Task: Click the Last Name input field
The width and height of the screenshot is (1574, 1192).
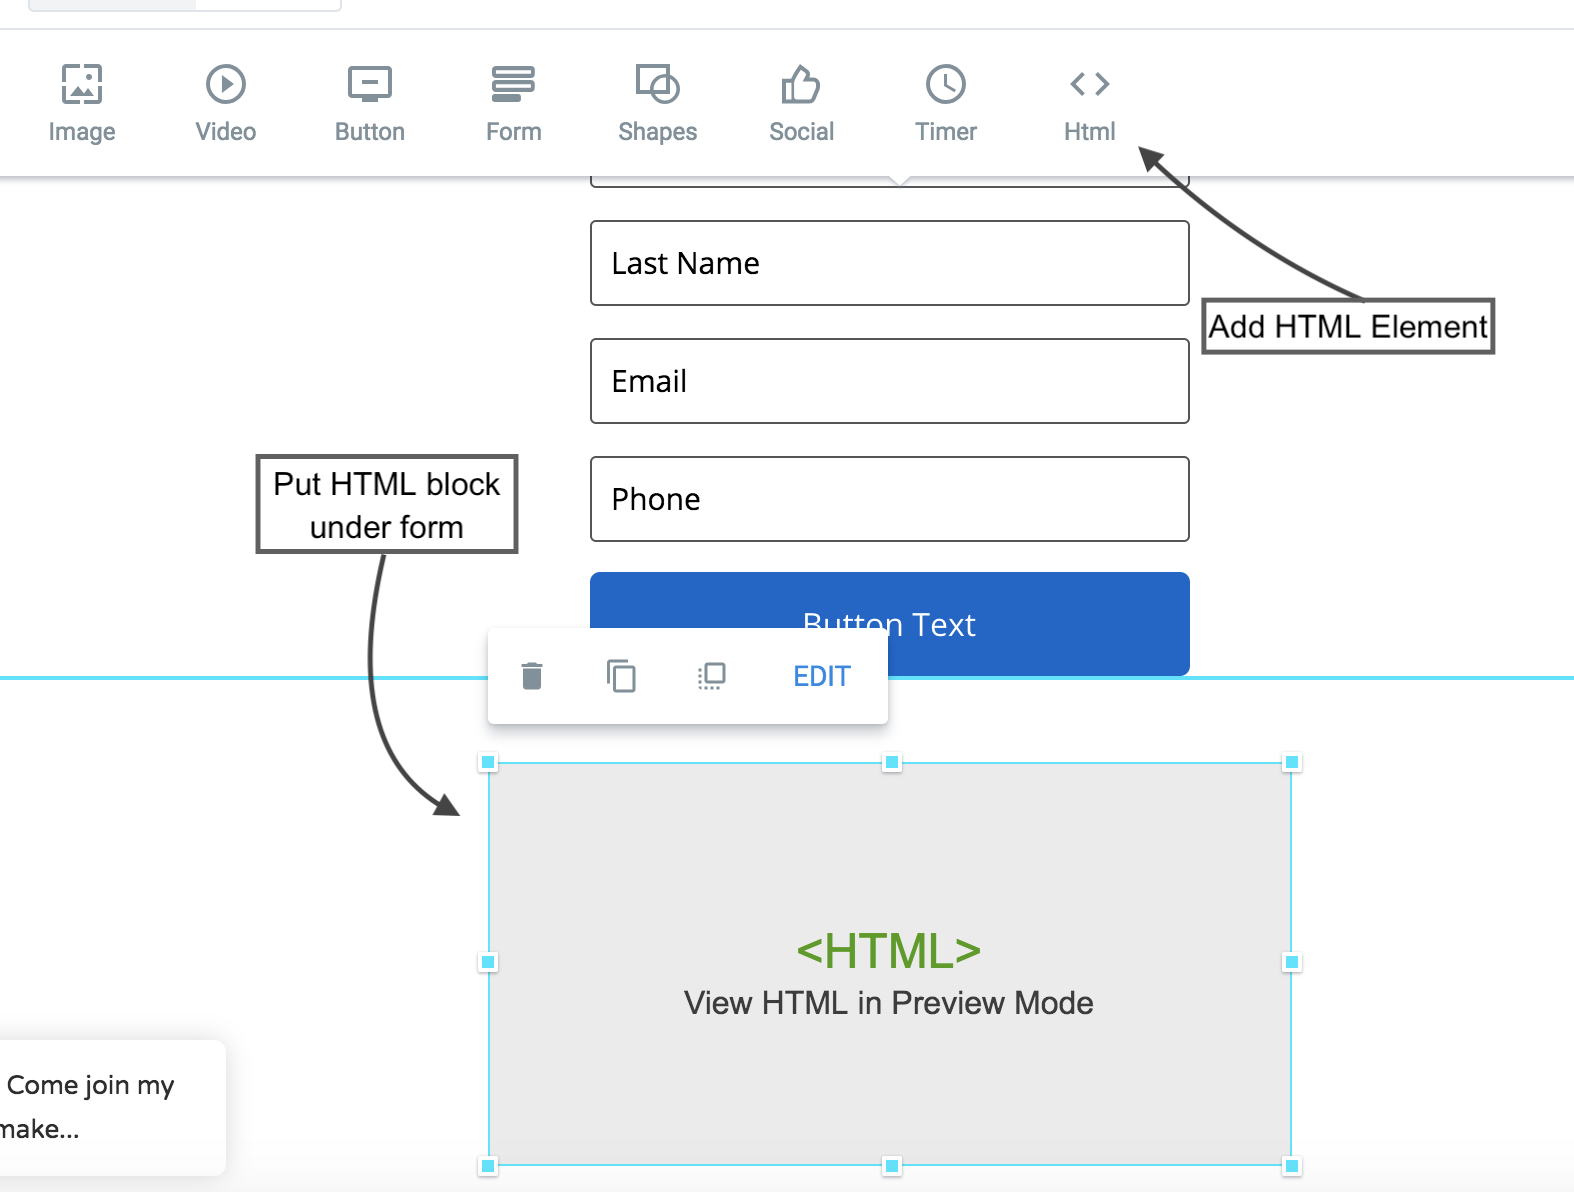Action: [x=889, y=263]
